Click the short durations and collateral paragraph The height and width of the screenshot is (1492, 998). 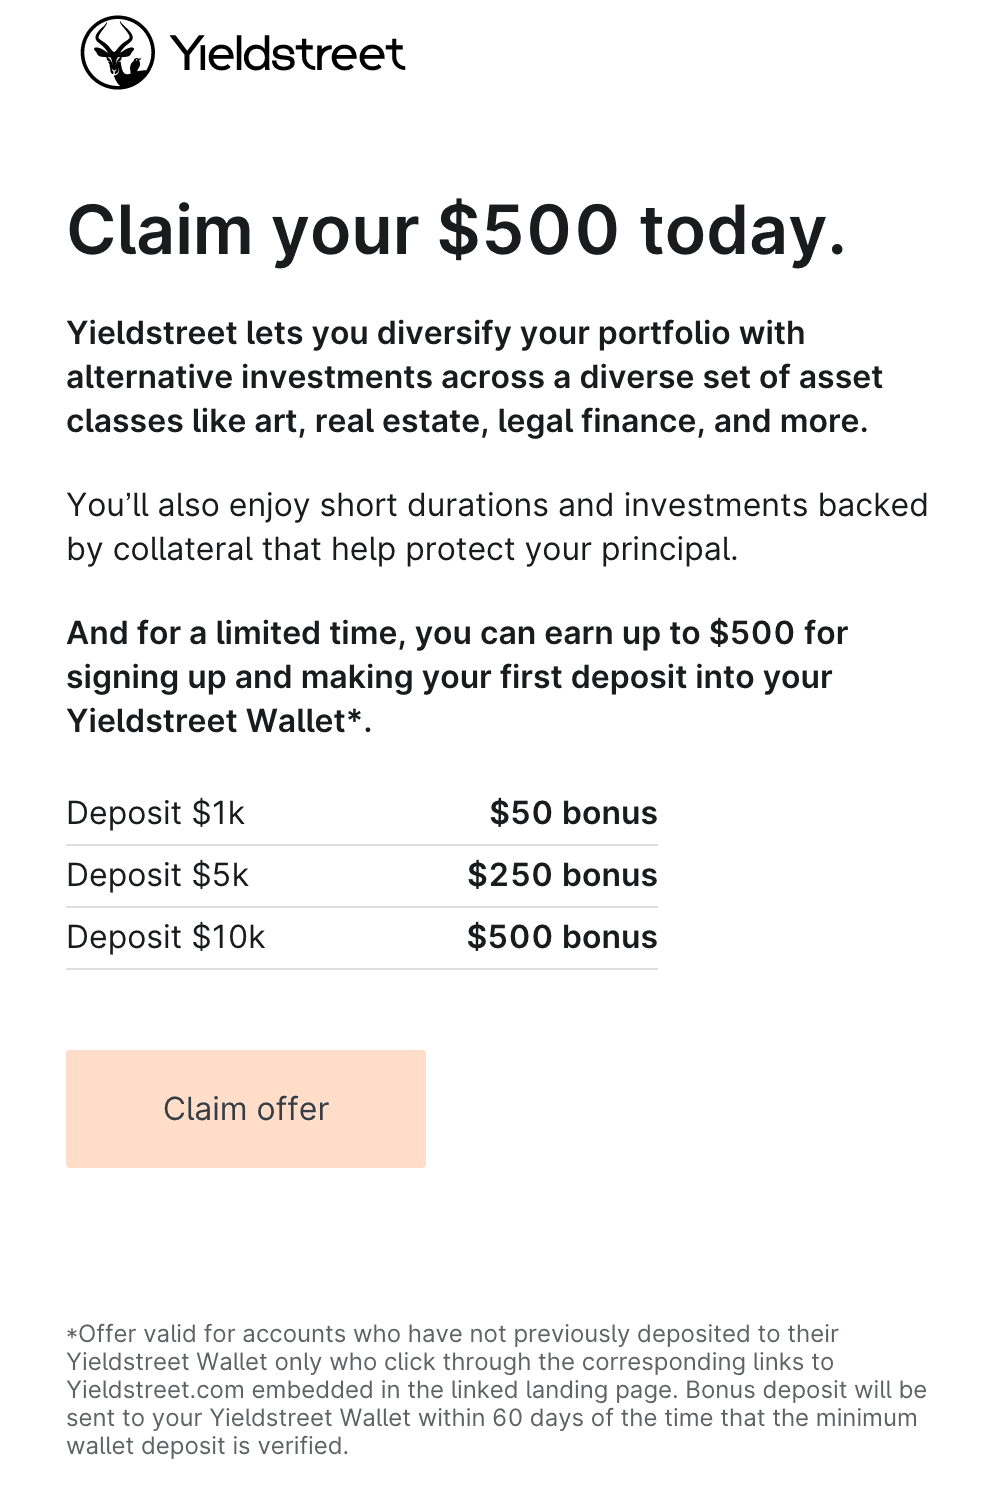tap(497, 527)
